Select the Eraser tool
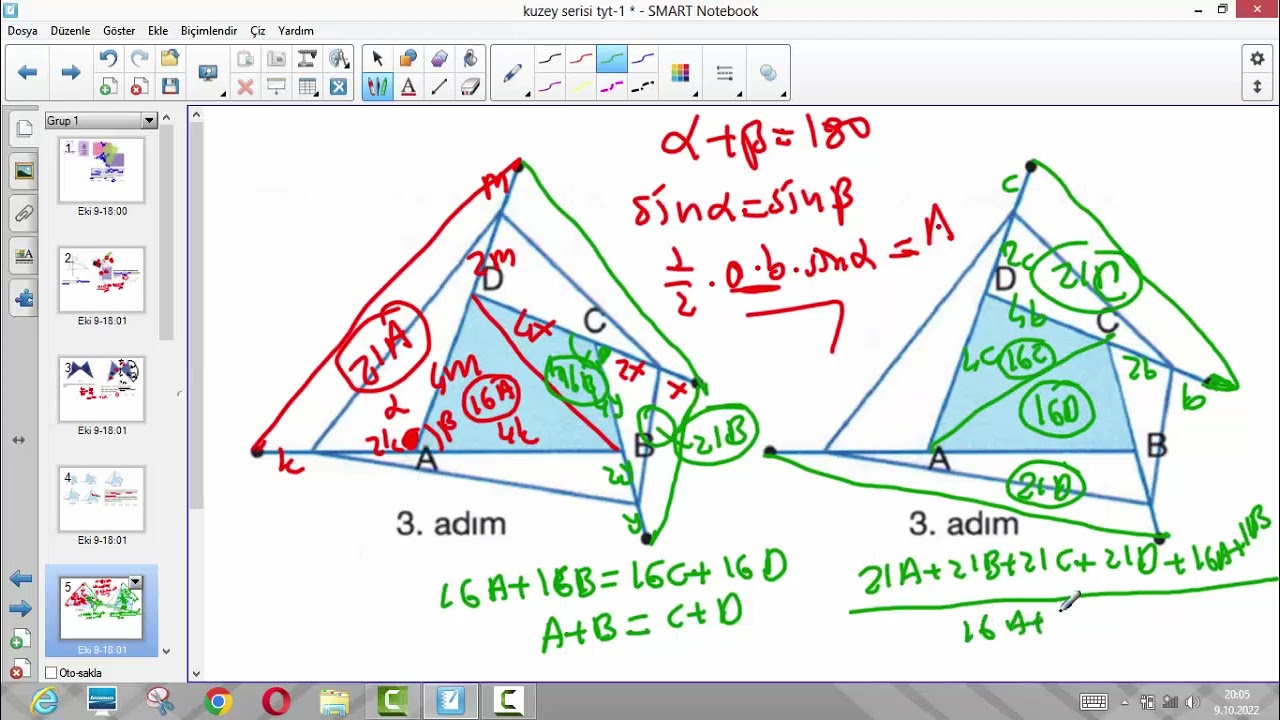 point(470,87)
